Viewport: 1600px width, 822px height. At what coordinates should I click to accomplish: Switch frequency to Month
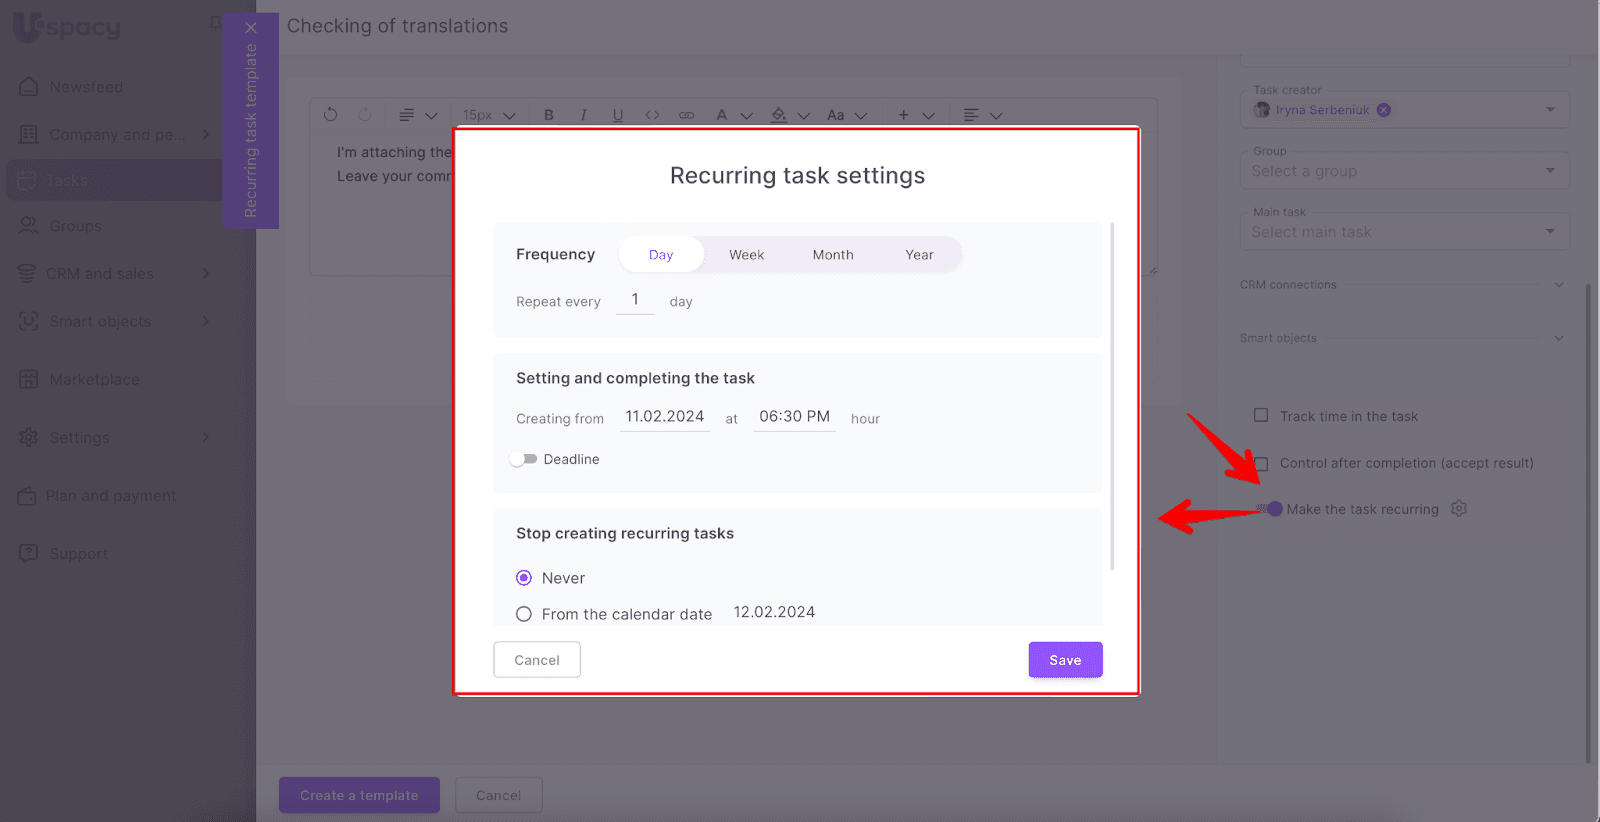[x=833, y=255]
